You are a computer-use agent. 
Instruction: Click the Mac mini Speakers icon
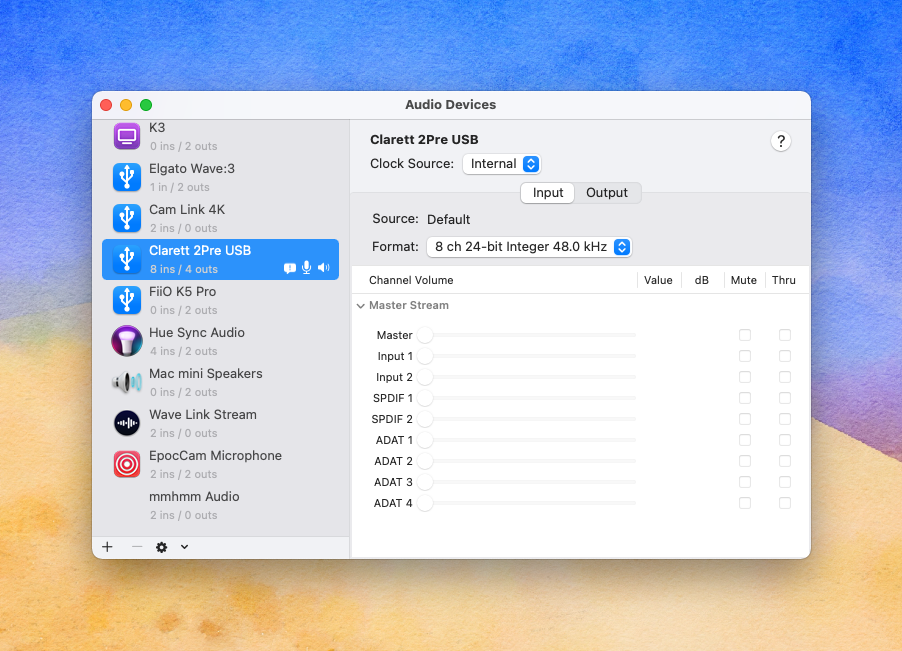tap(127, 382)
